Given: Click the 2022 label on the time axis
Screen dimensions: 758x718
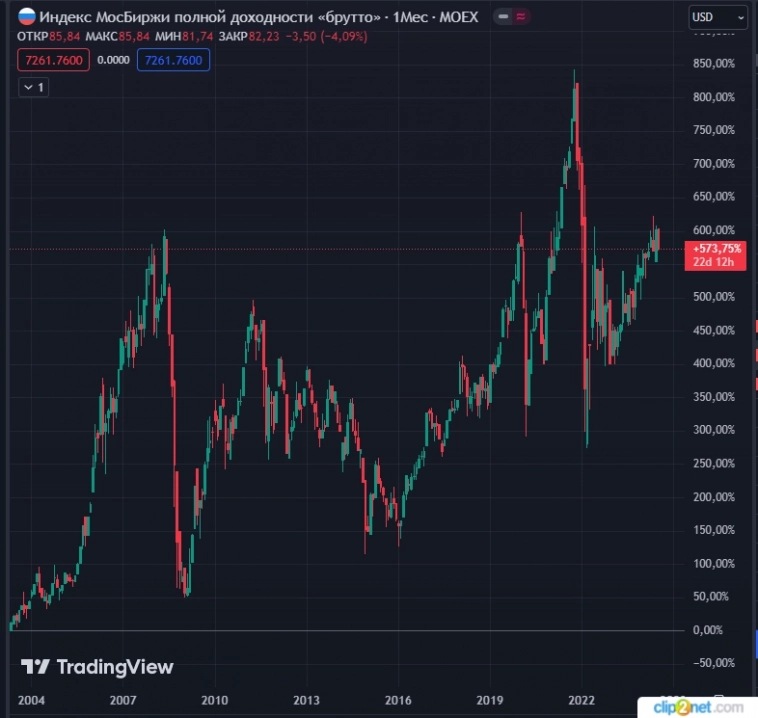Looking at the screenshot, I should pos(582,700).
